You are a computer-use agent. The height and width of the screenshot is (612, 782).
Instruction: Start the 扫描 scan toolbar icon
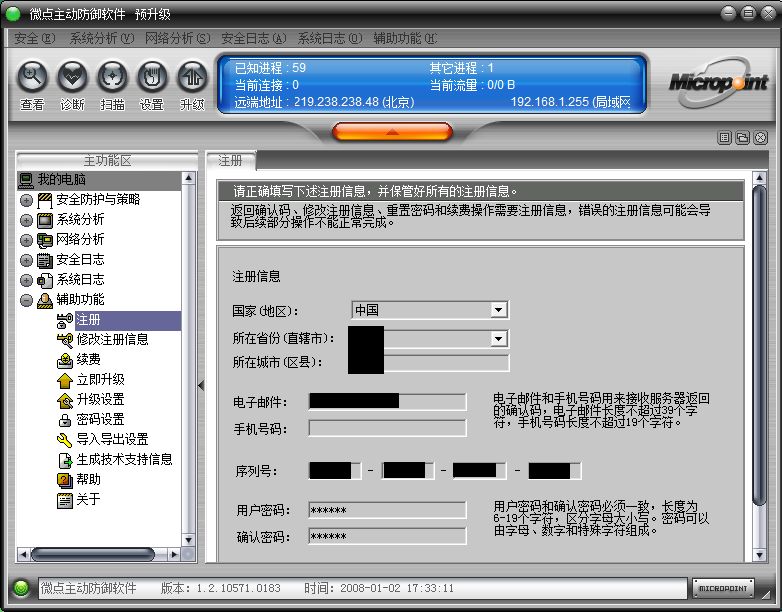[112, 77]
